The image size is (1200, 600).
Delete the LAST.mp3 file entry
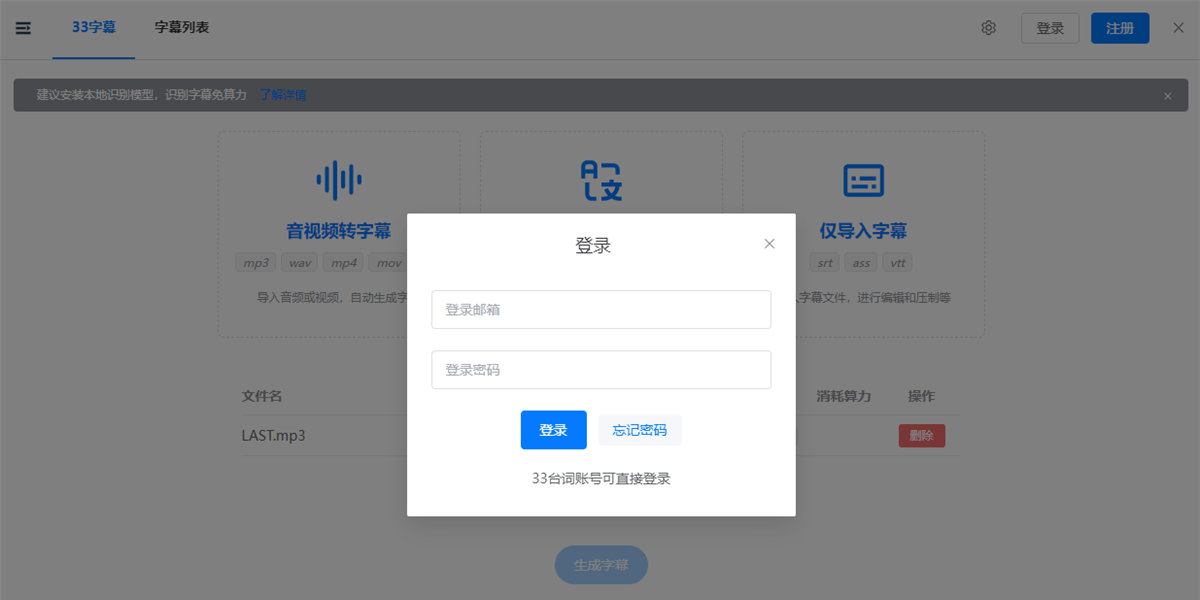[x=921, y=435]
